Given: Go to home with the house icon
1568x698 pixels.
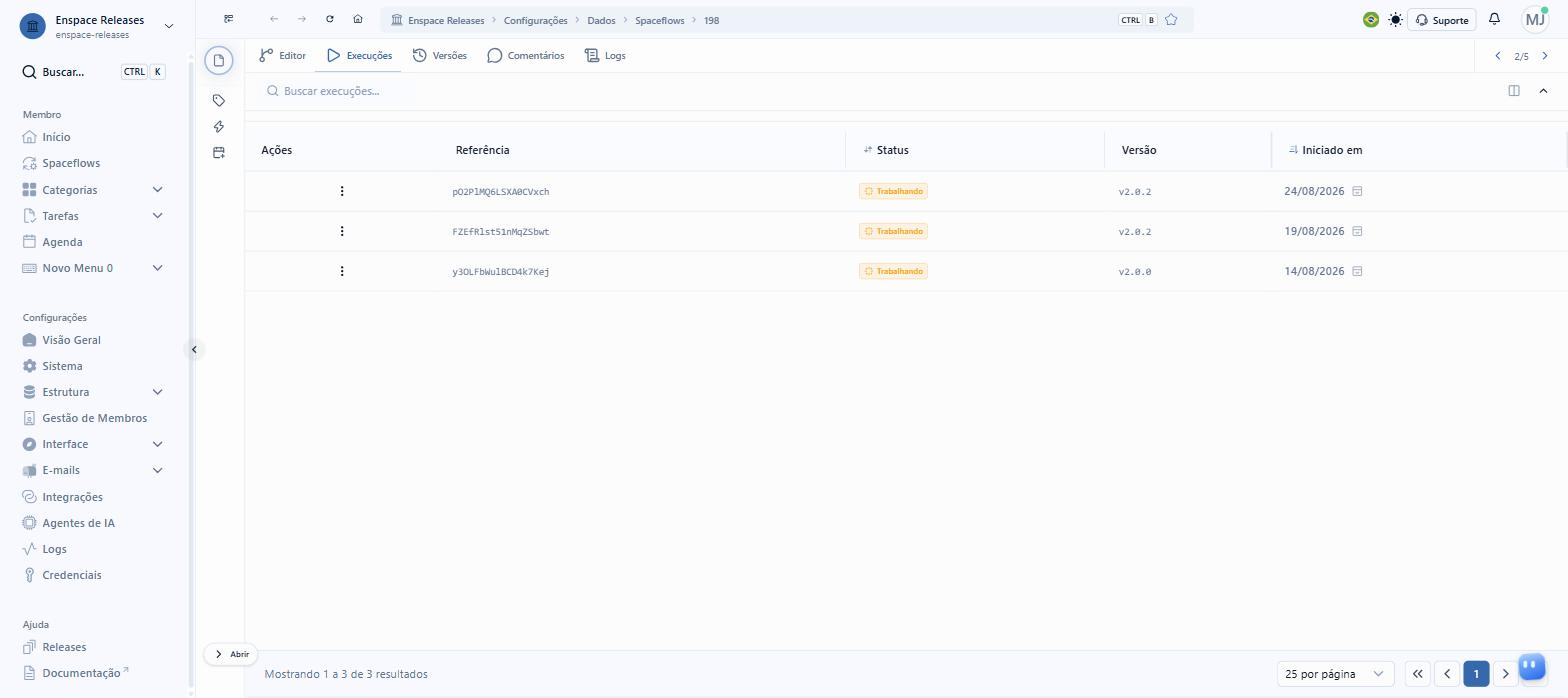Looking at the screenshot, I should click(358, 19).
